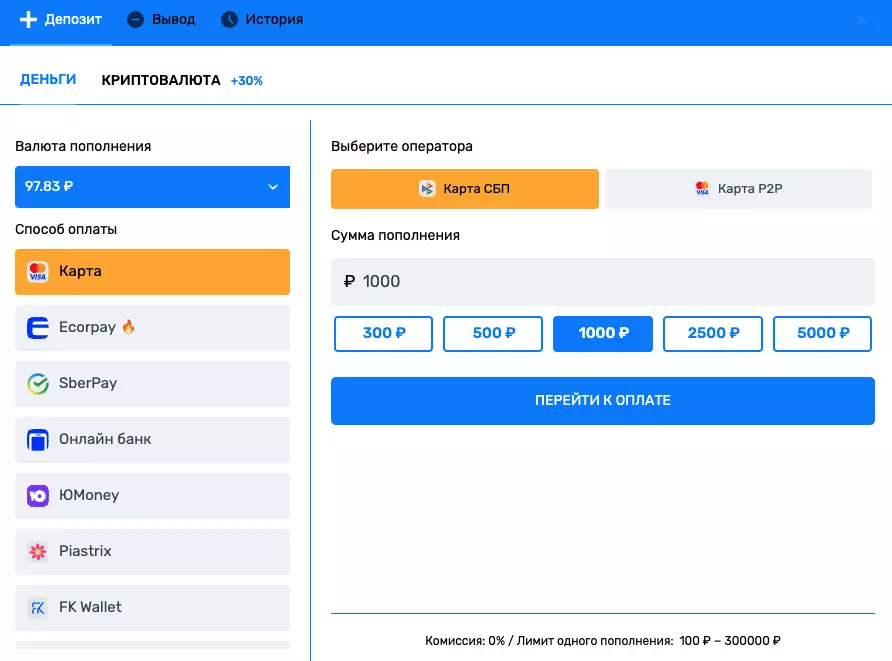Choose the 300 ₽ quick amount
892x661 pixels.
click(383, 334)
